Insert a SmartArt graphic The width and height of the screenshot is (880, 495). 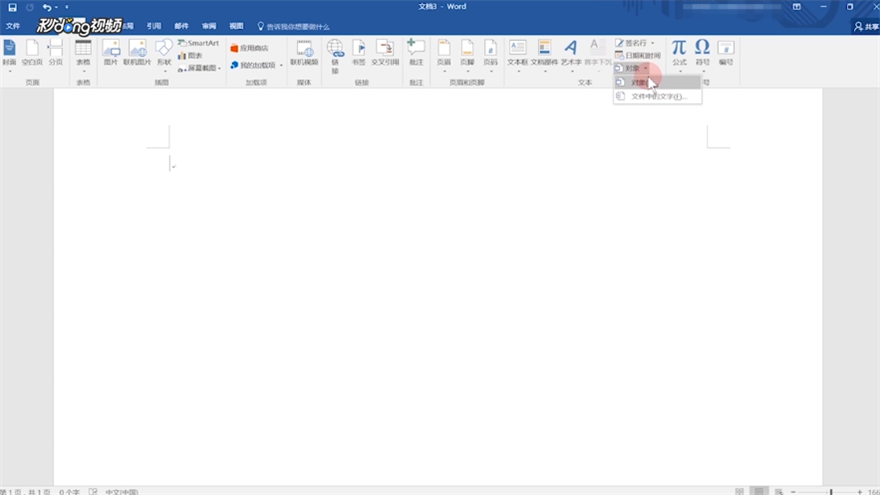pos(199,43)
